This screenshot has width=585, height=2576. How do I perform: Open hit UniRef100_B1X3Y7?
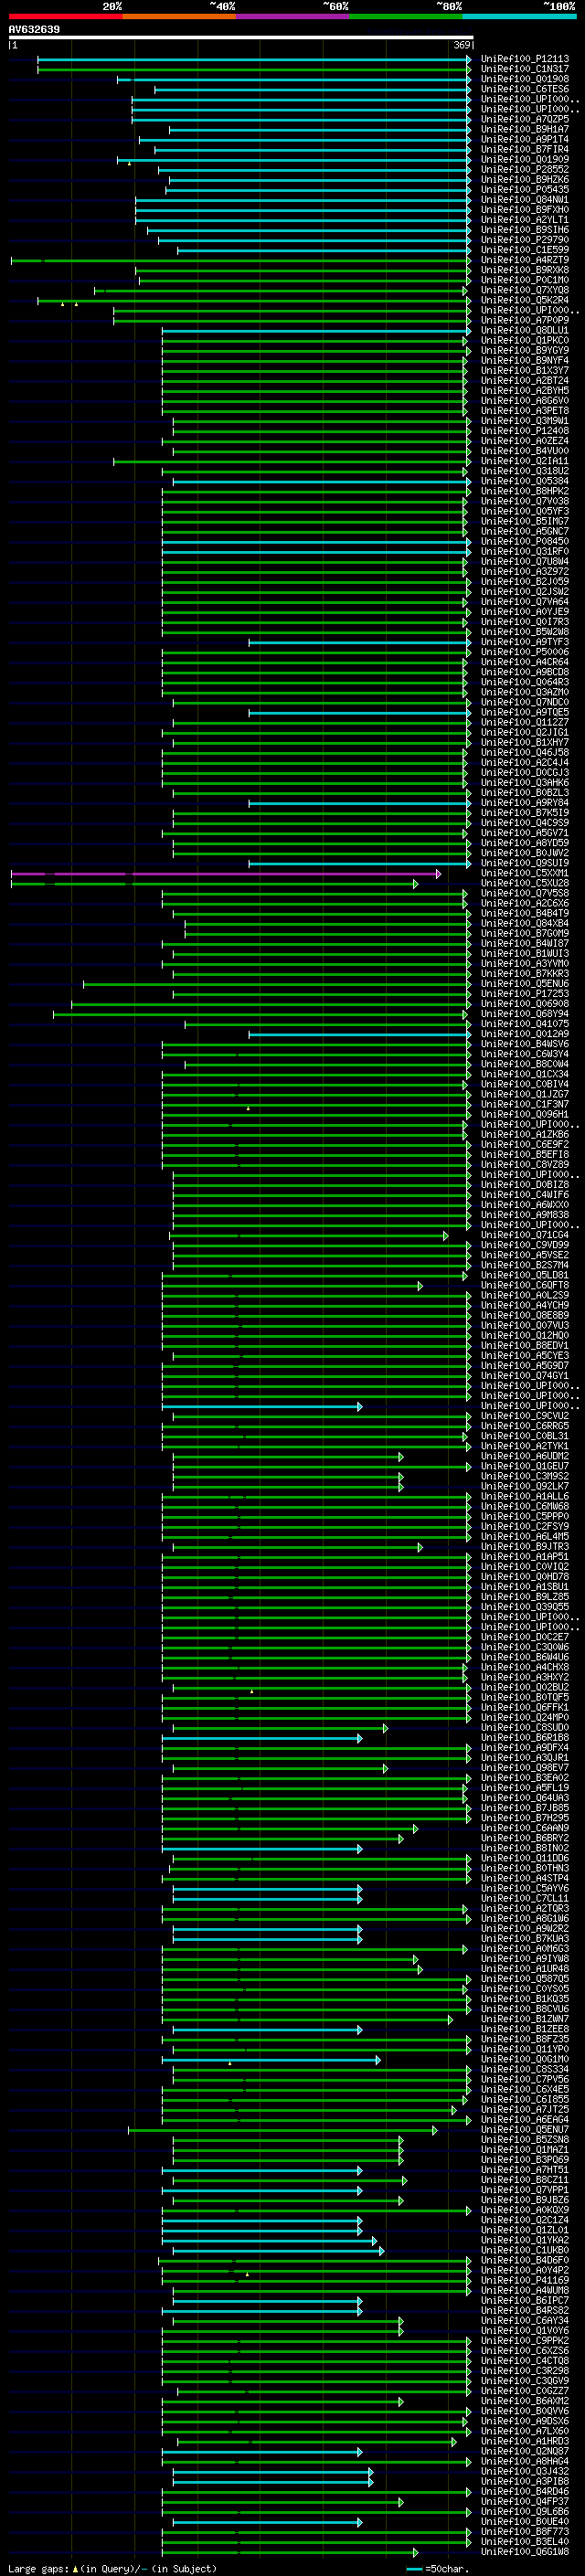pyautogui.click(x=525, y=370)
